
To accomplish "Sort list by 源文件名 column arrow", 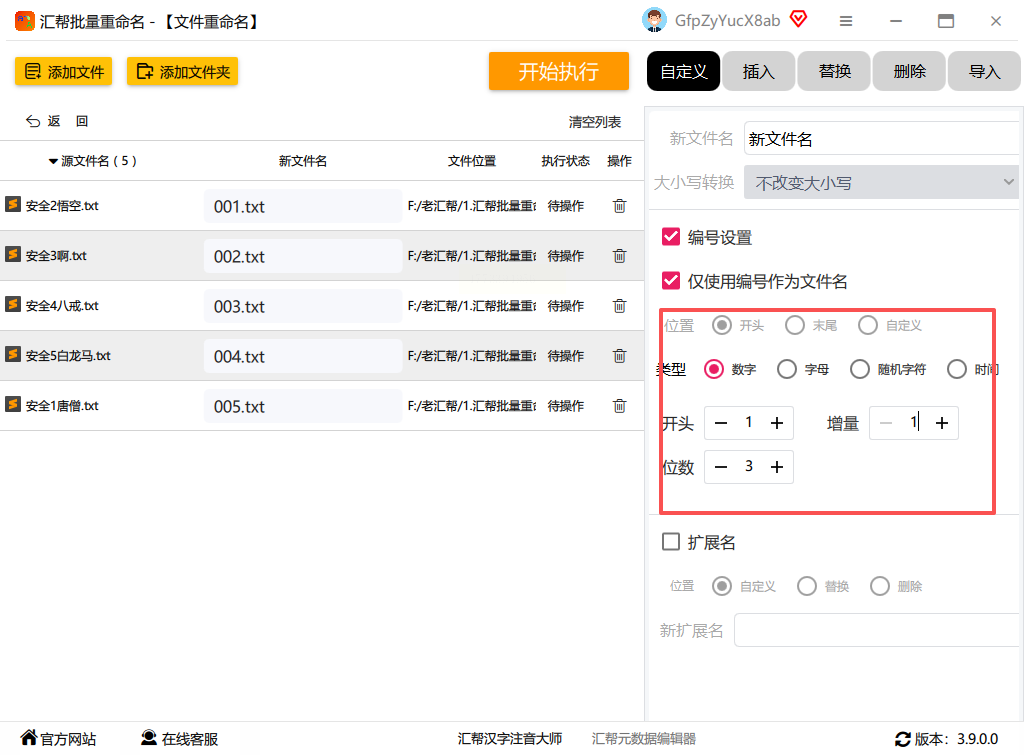I will pyautogui.click(x=53, y=161).
